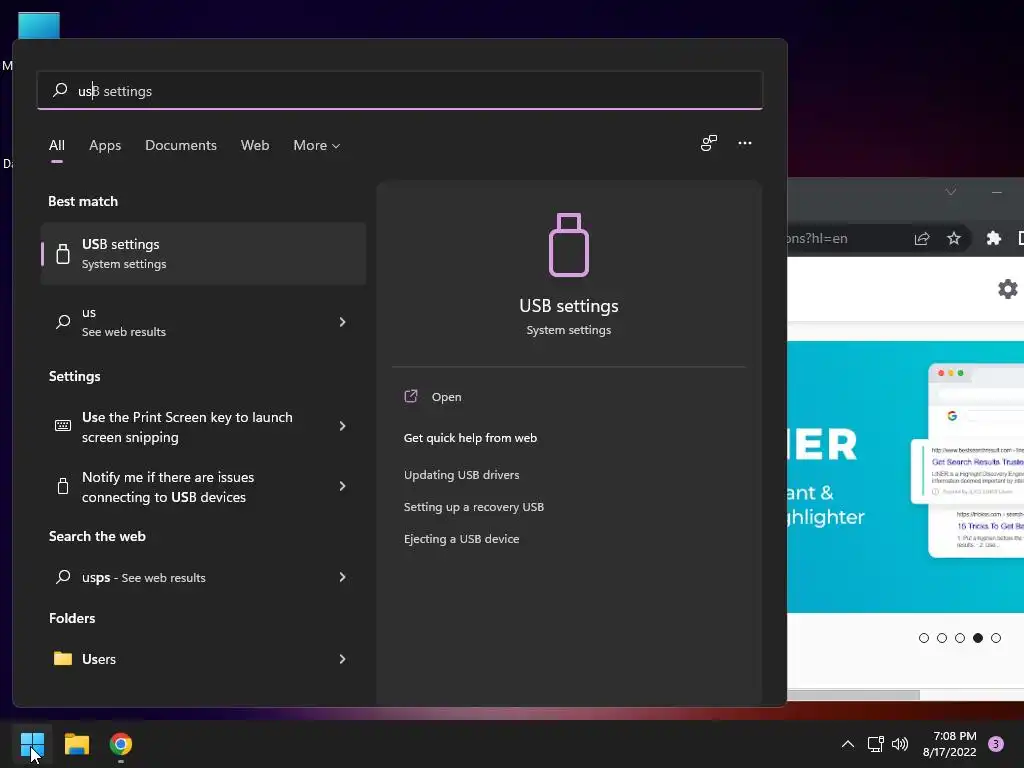This screenshot has width=1024, height=768.
Task: Click the magnifier icon beside 'us' result
Action: pyautogui.click(x=63, y=321)
